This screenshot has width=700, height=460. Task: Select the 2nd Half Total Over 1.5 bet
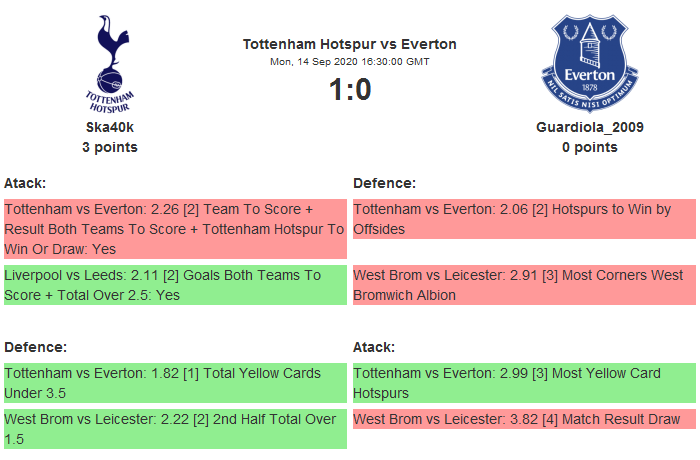[x=174, y=429]
